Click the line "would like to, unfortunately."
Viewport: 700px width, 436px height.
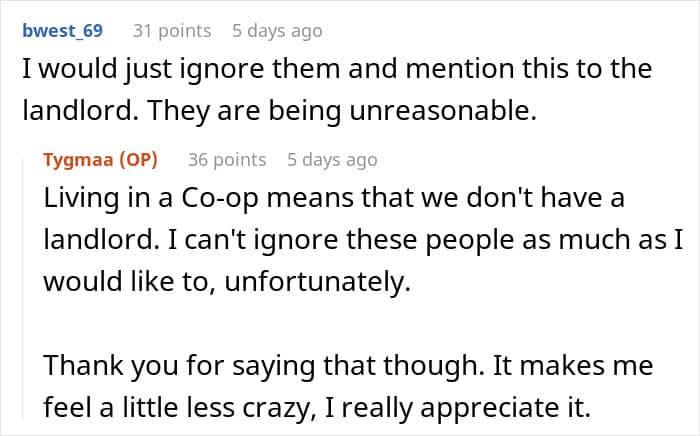coord(227,284)
